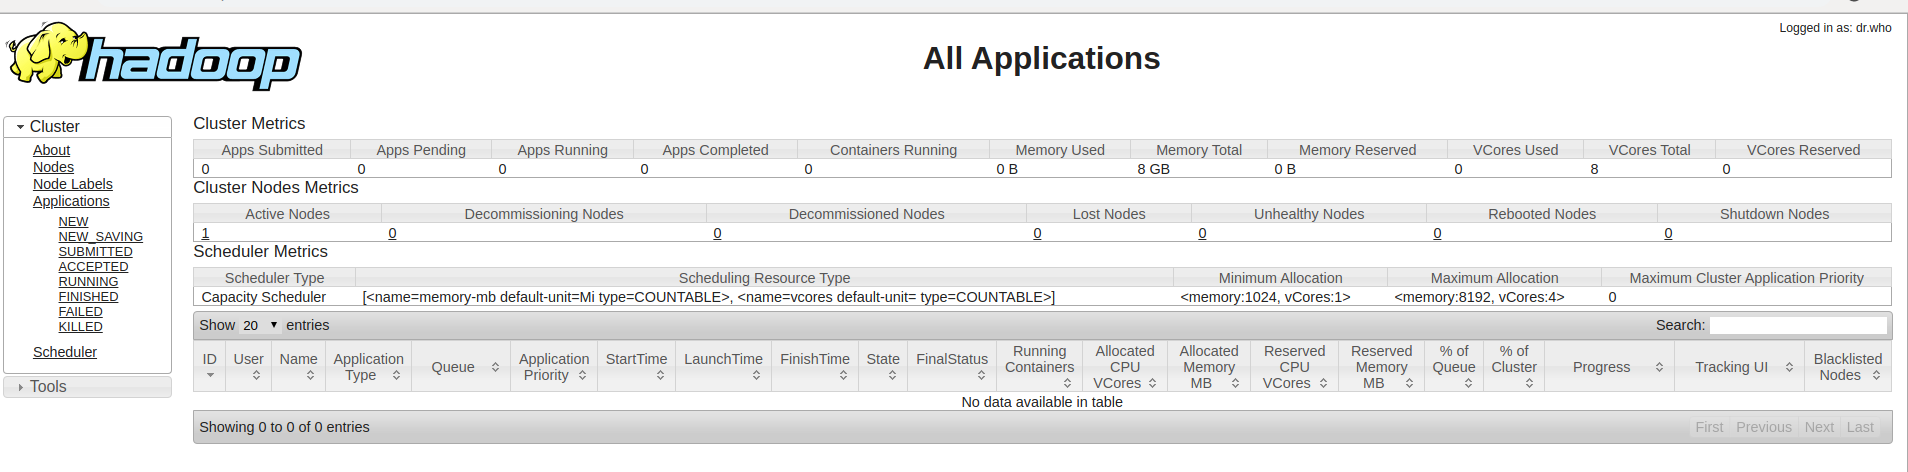Sort by Blacklisted Nodes column

[x=1848, y=366]
